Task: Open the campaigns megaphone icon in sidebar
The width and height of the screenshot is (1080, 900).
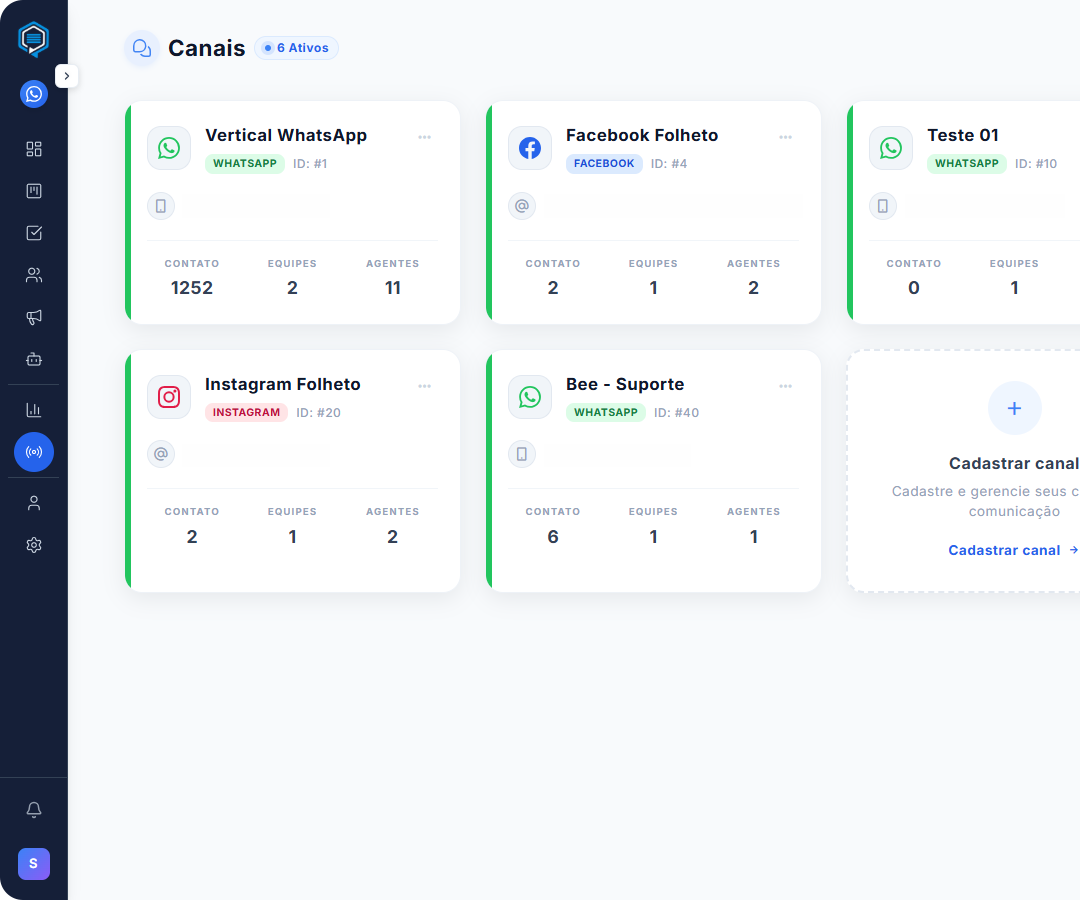Action: coord(34,317)
